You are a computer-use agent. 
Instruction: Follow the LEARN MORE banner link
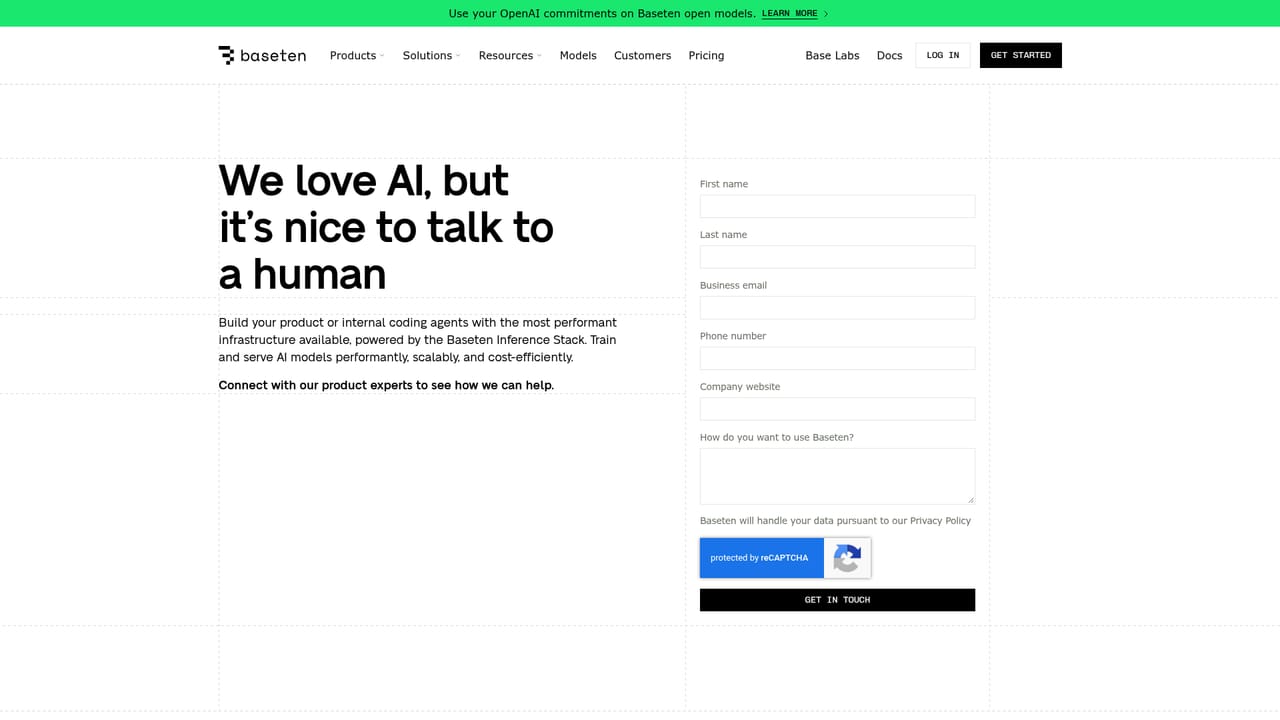(x=789, y=14)
